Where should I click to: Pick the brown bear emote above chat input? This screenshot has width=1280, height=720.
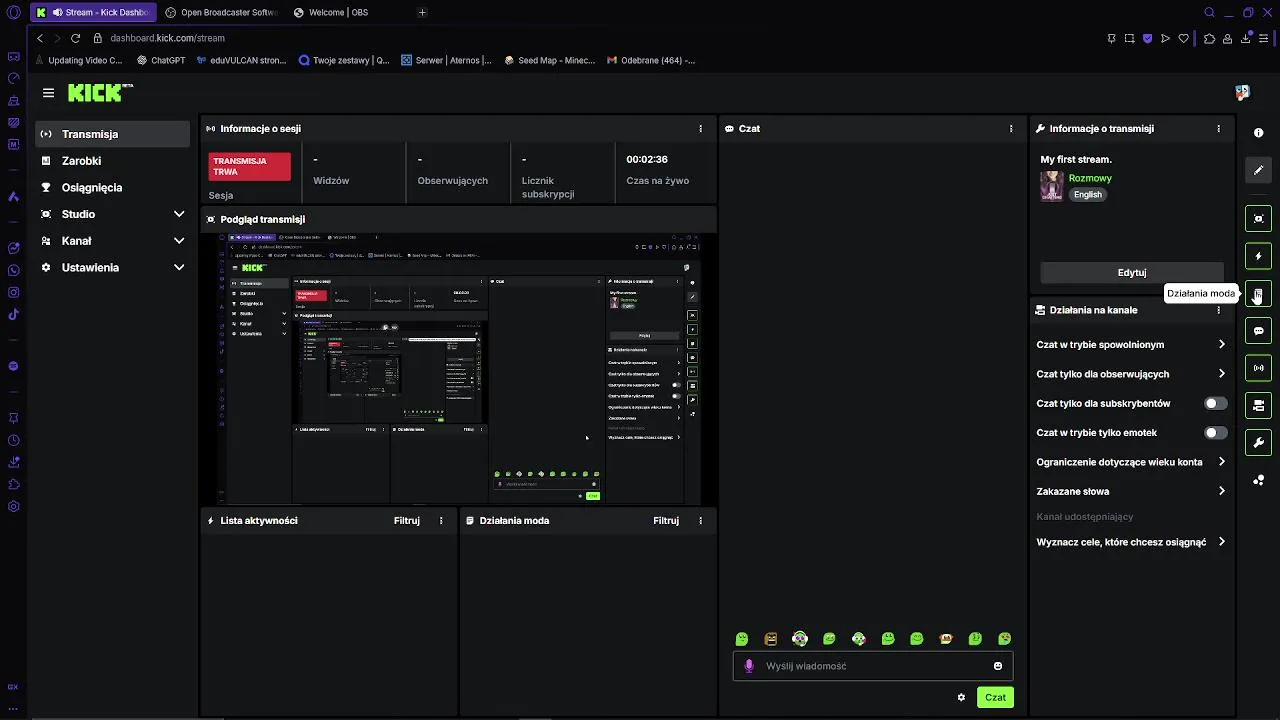771,639
